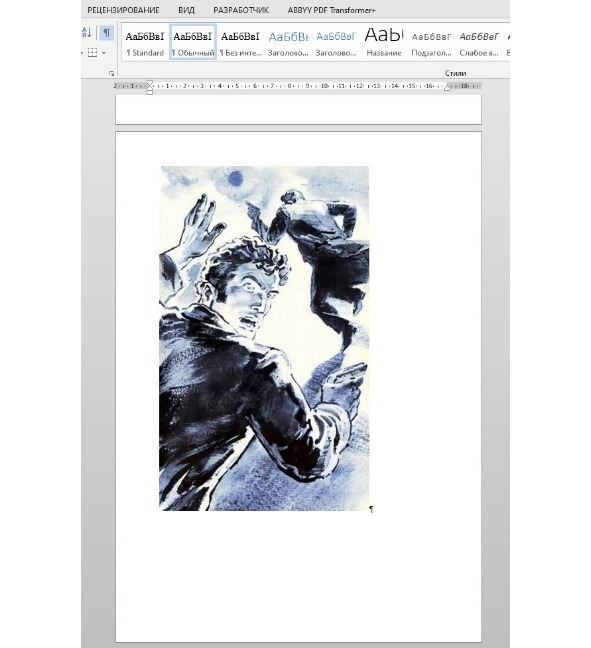Select the ABBYY PDF Transformer+ tab

[x=331, y=10]
